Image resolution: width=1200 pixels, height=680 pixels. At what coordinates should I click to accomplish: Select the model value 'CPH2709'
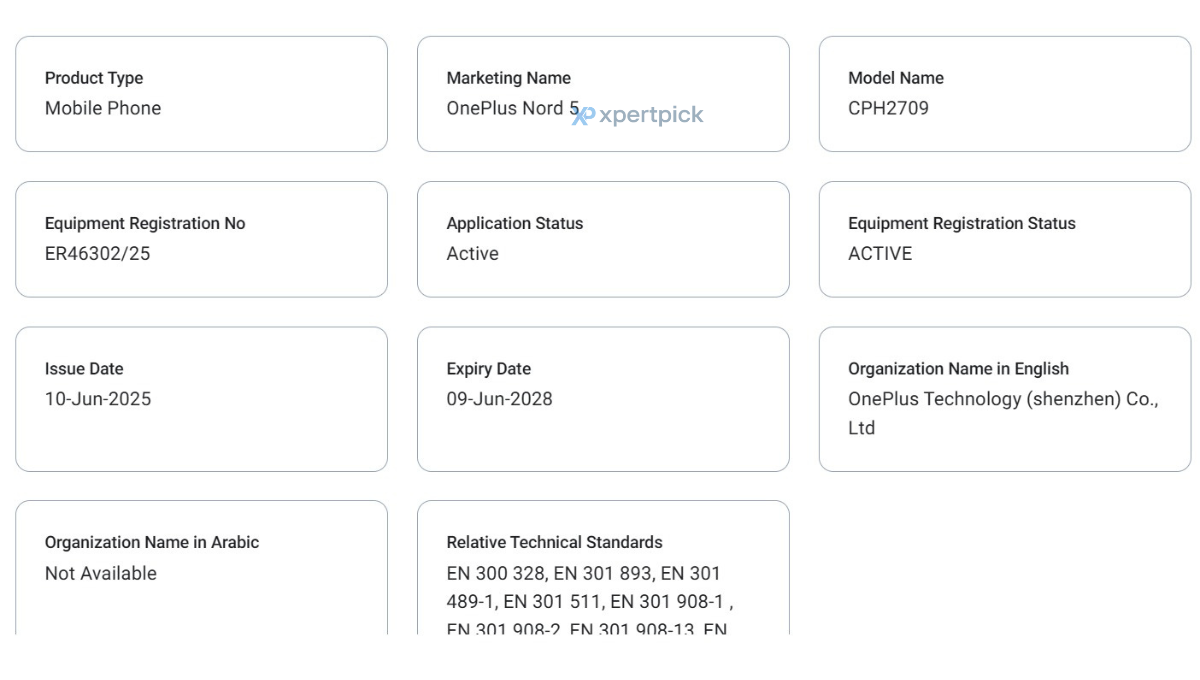pos(889,108)
